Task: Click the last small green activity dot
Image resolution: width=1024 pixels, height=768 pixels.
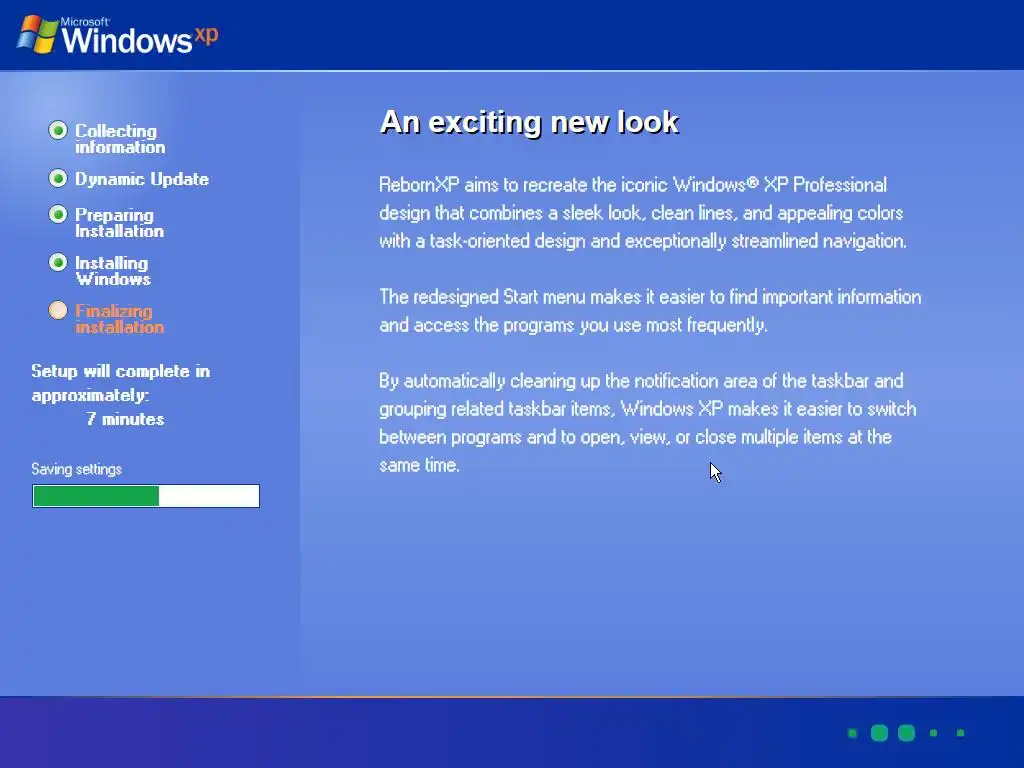Action: tap(961, 733)
